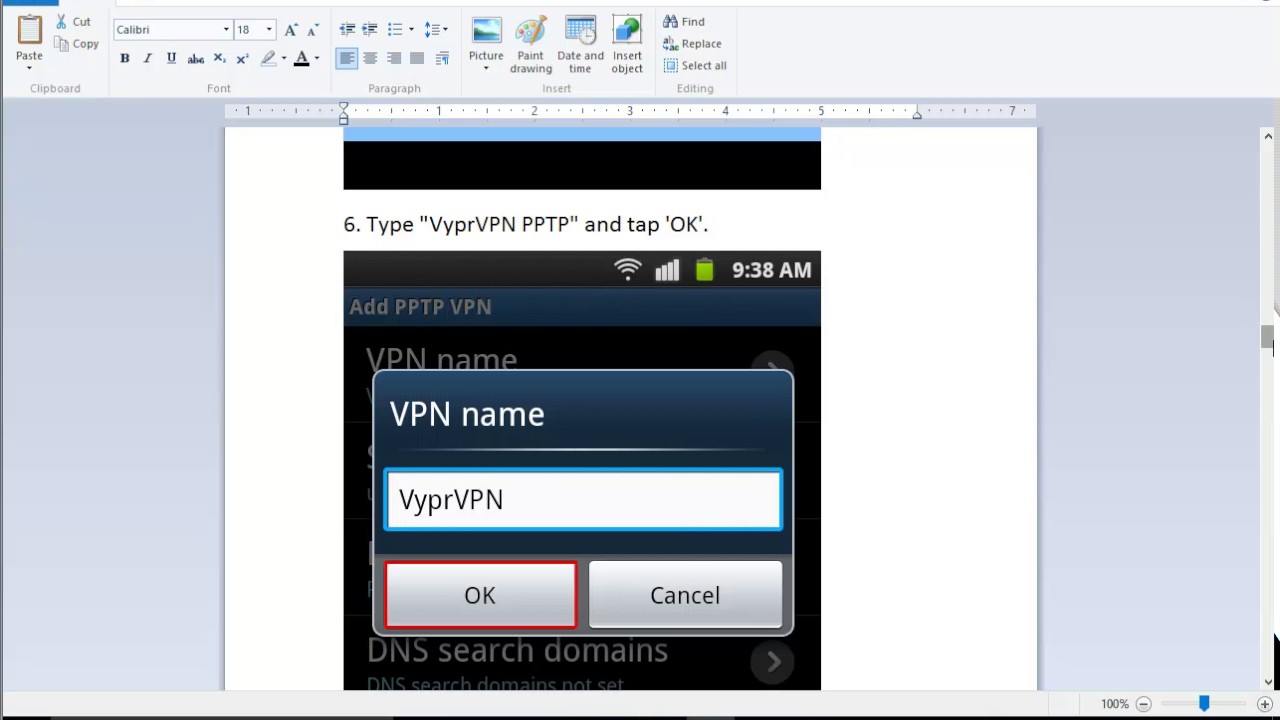Click the 100% zoom level text
Viewport: 1280px width, 720px height.
click(x=1114, y=704)
